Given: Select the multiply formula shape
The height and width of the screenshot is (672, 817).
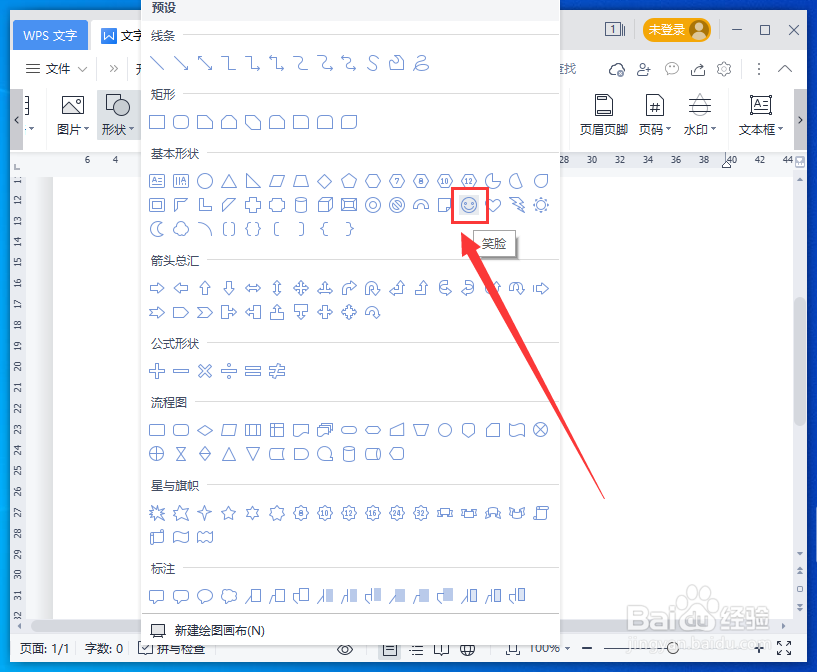Looking at the screenshot, I should pos(205,371).
